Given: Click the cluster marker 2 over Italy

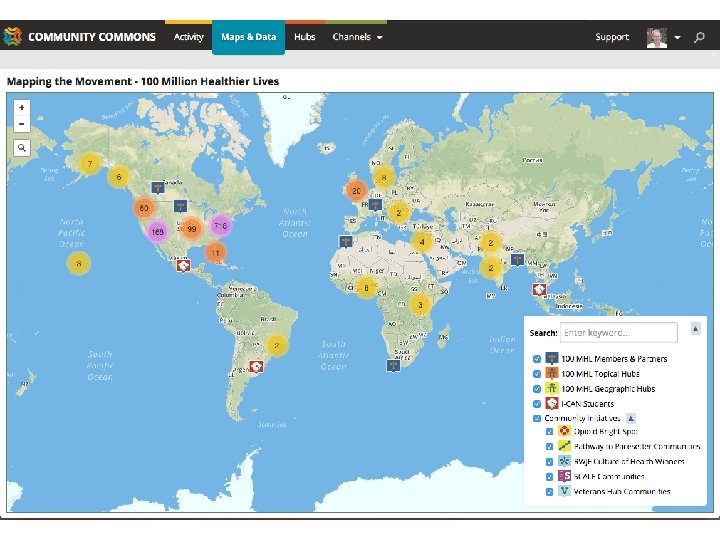Looking at the screenshot, I should [x=399, y=213].
